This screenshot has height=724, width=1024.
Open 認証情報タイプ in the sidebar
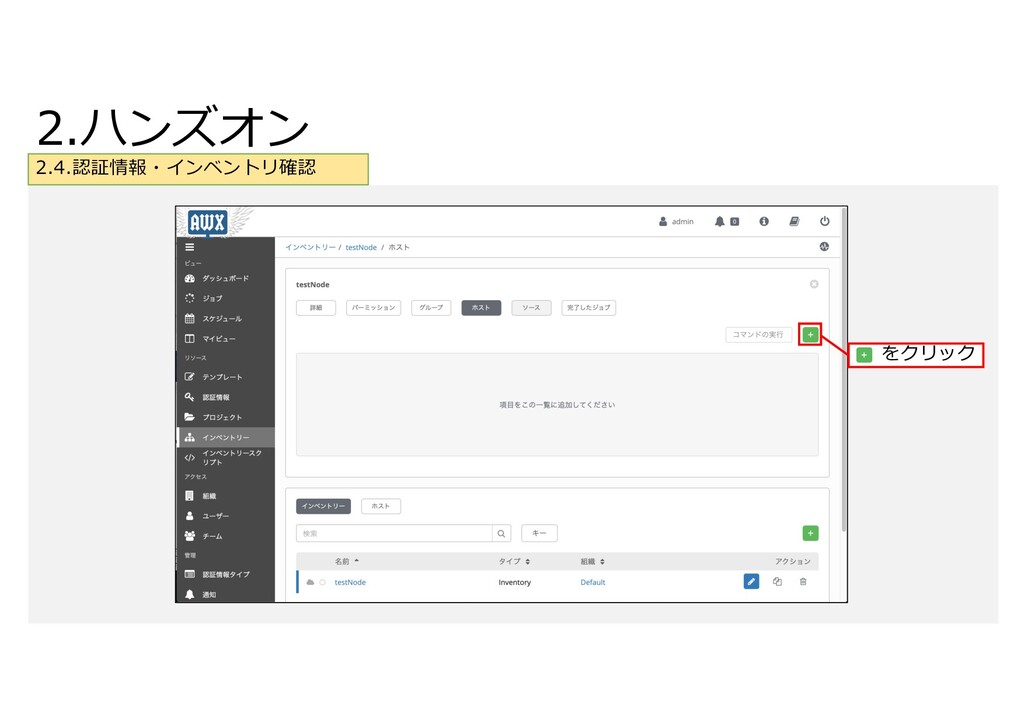225,574
